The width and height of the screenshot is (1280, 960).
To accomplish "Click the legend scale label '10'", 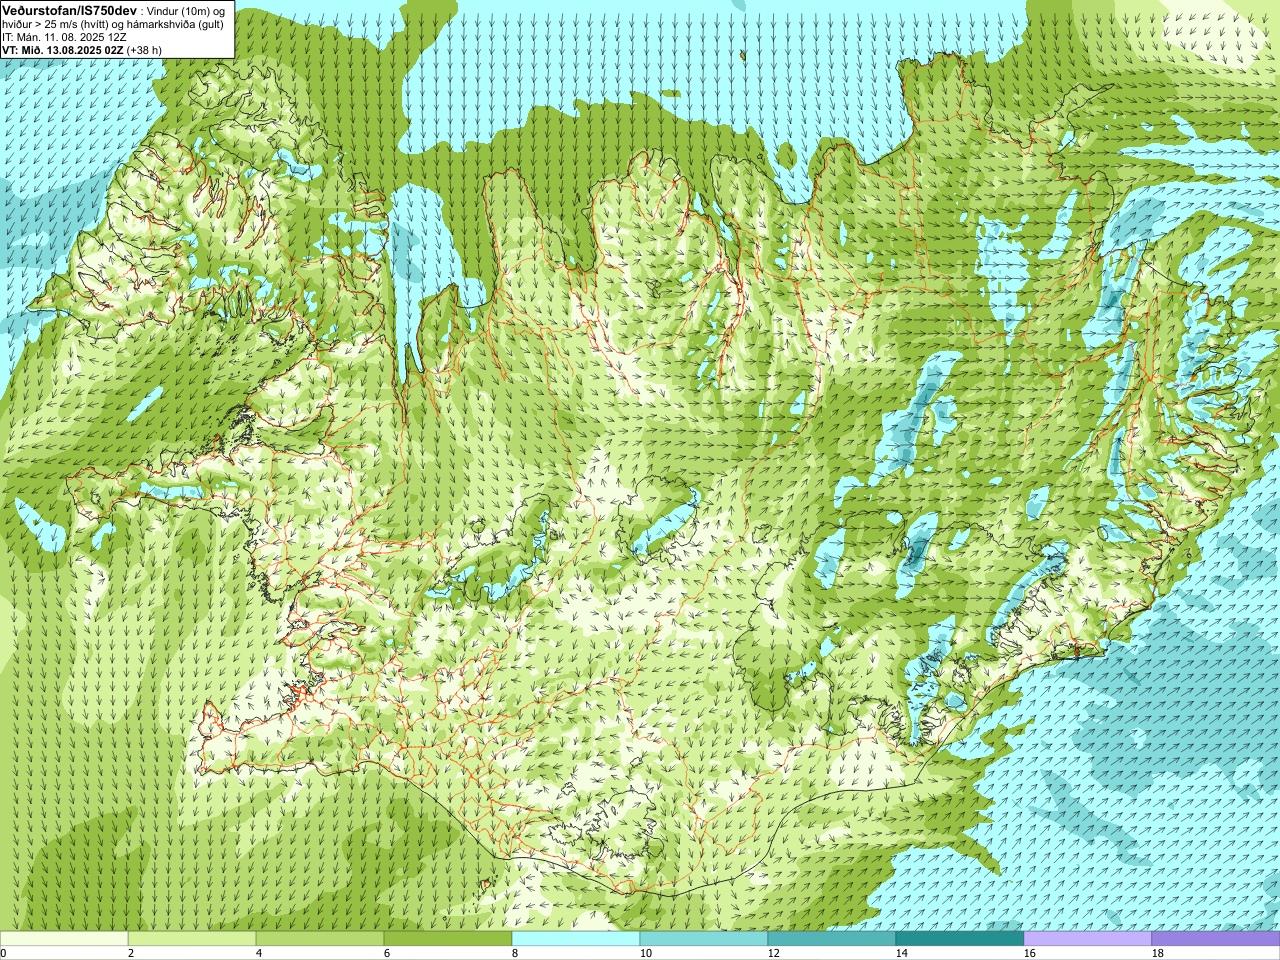I will (645, 953).
